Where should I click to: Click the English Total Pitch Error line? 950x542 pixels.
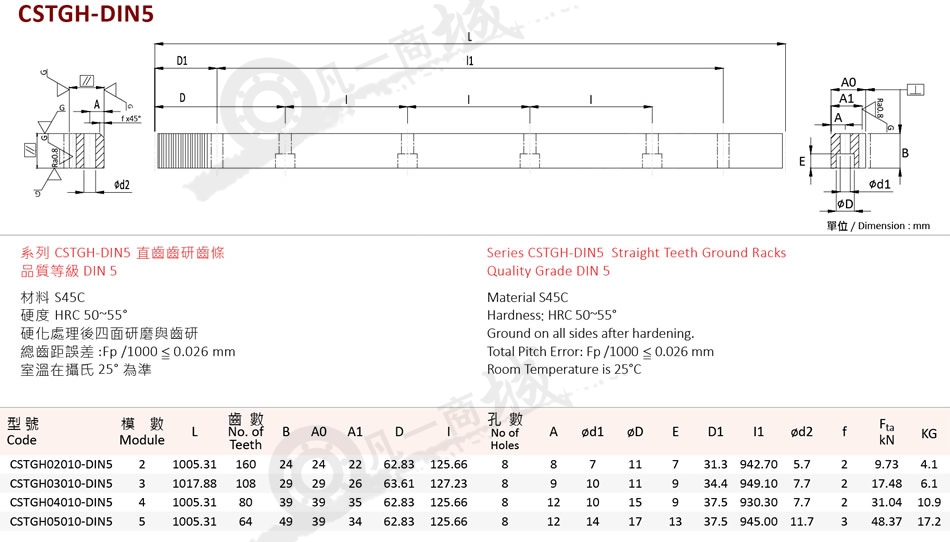600,351
